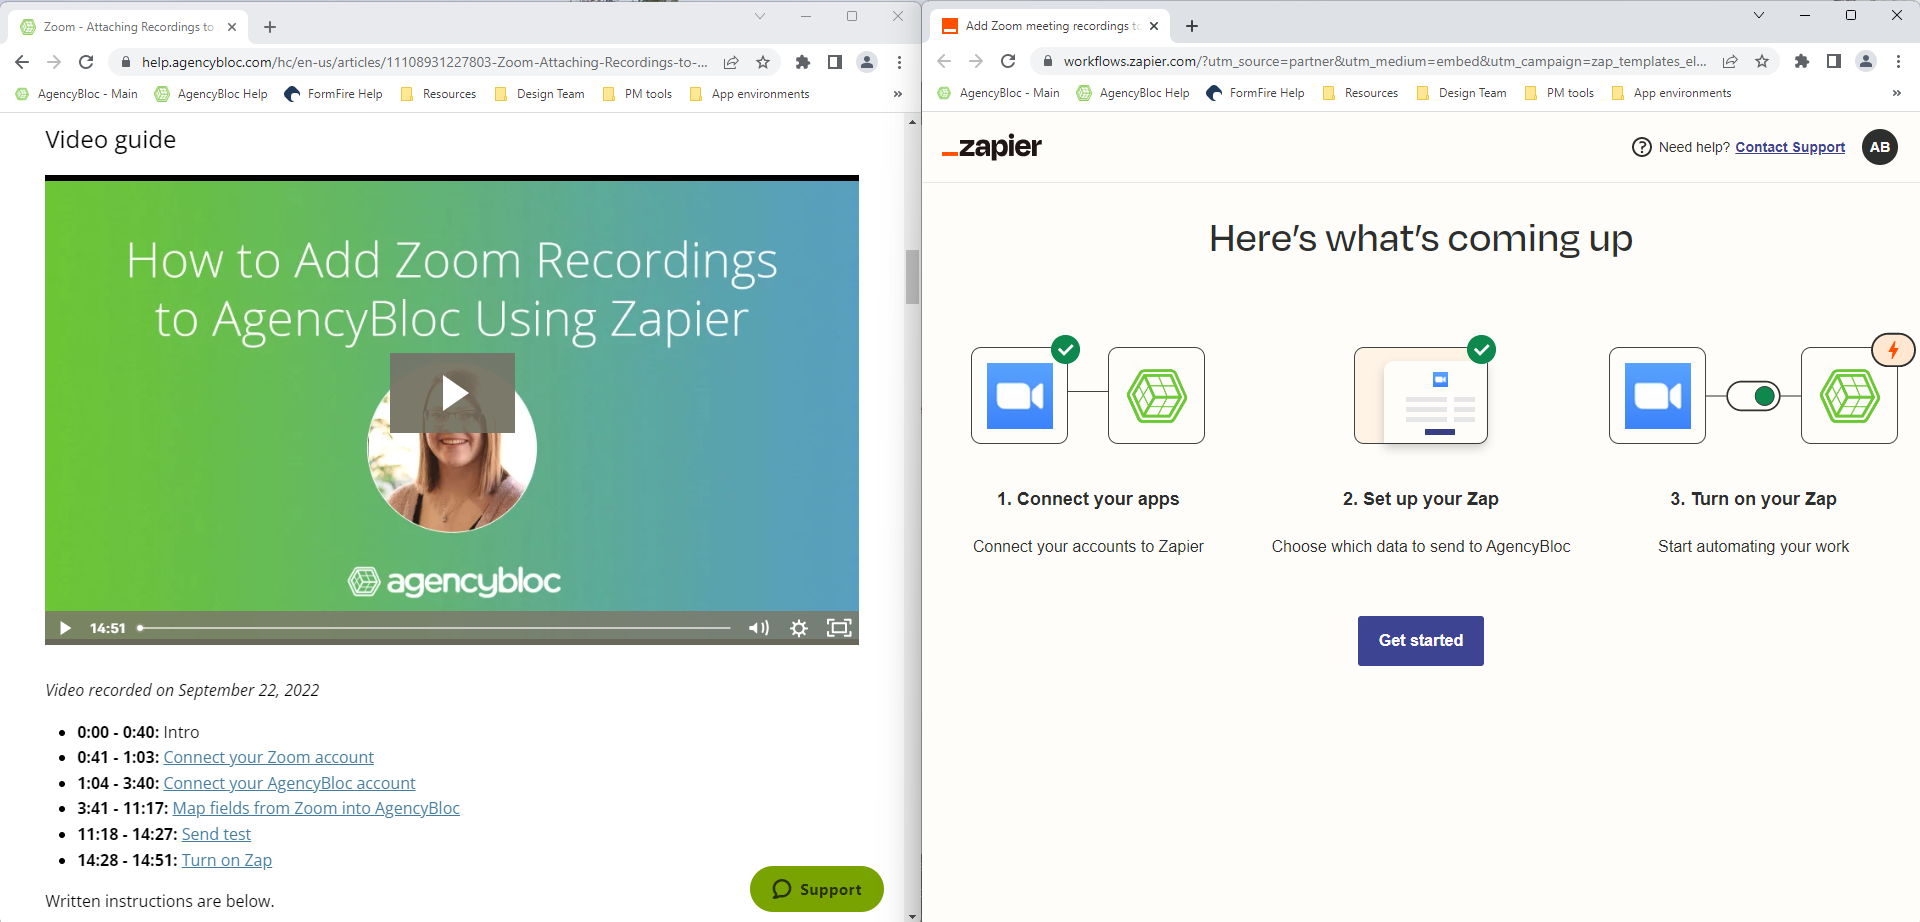The image size is (1920, 922).
Task: Click the help page vertical scrollbar thumb
Action: pos(912,277)
